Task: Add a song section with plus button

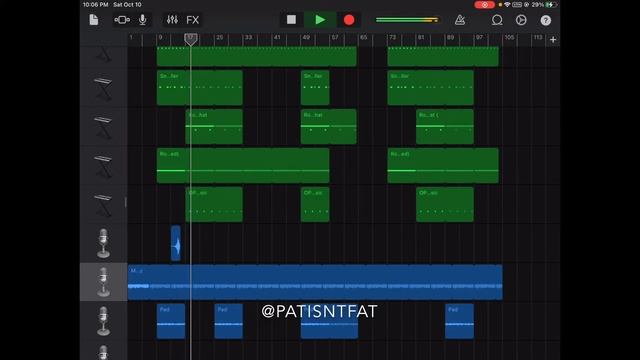Action: coord(553,40)
